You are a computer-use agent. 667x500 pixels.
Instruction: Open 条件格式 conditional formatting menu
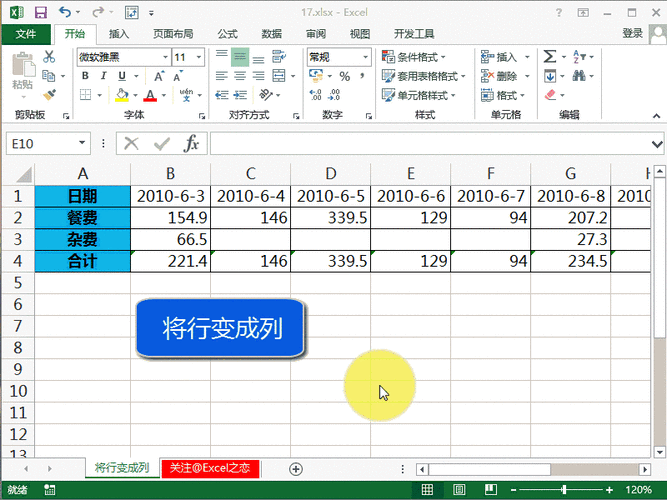click(413, 57)
